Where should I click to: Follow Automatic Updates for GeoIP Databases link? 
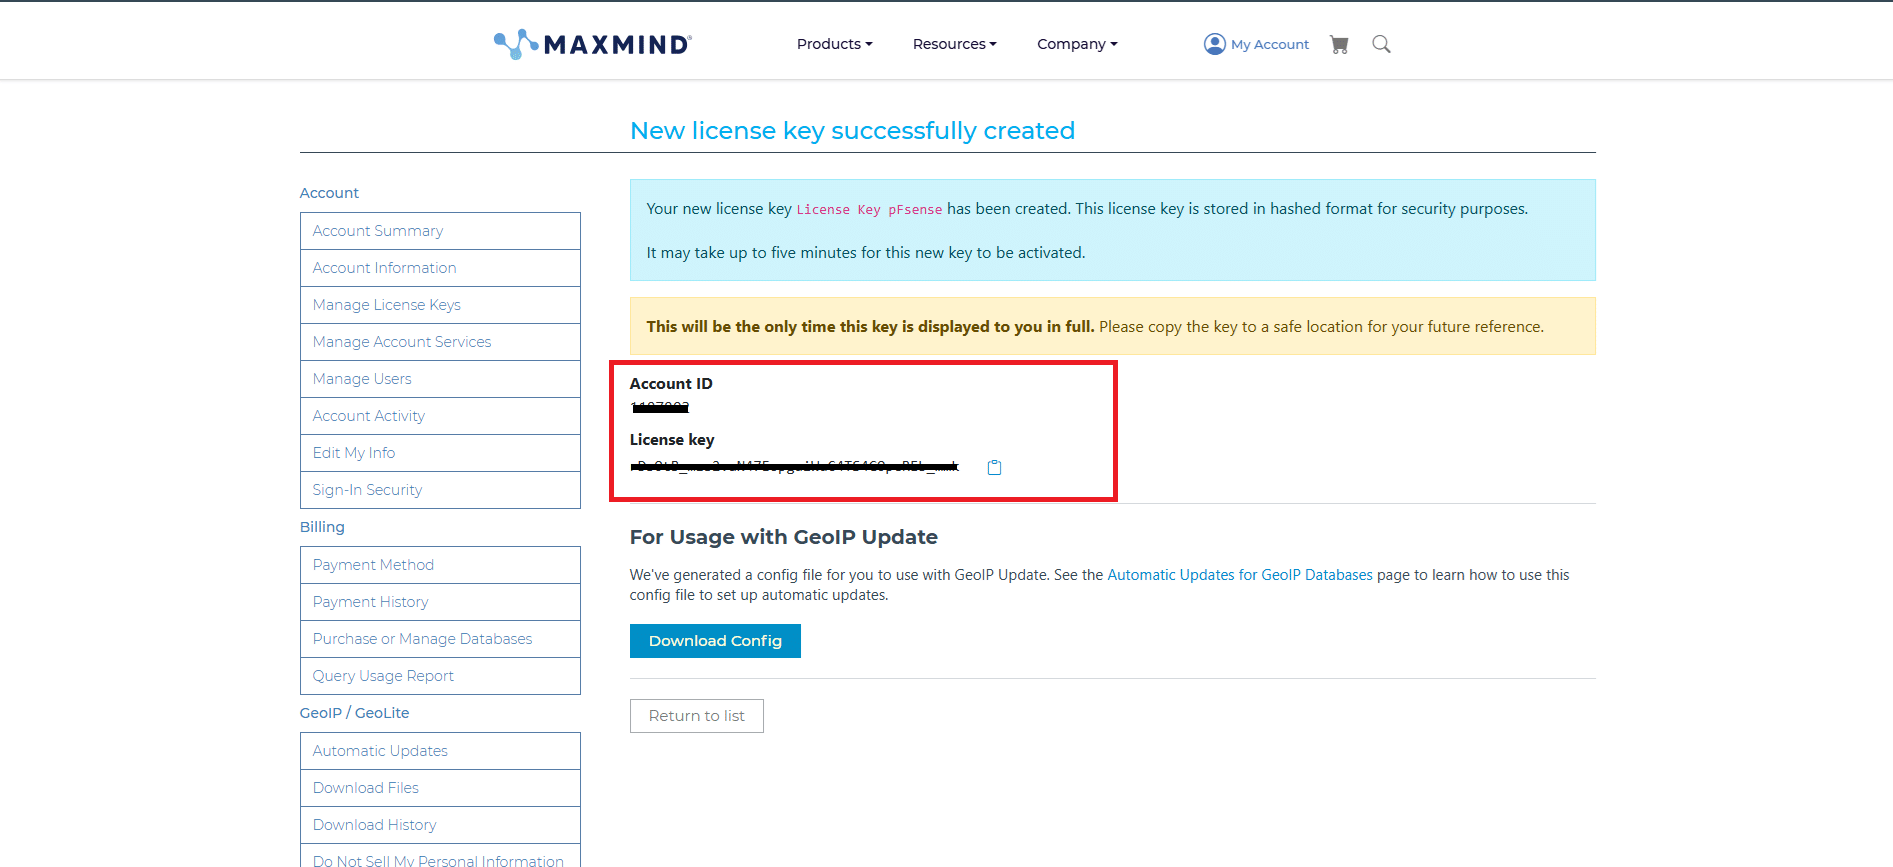point(1240,575)
